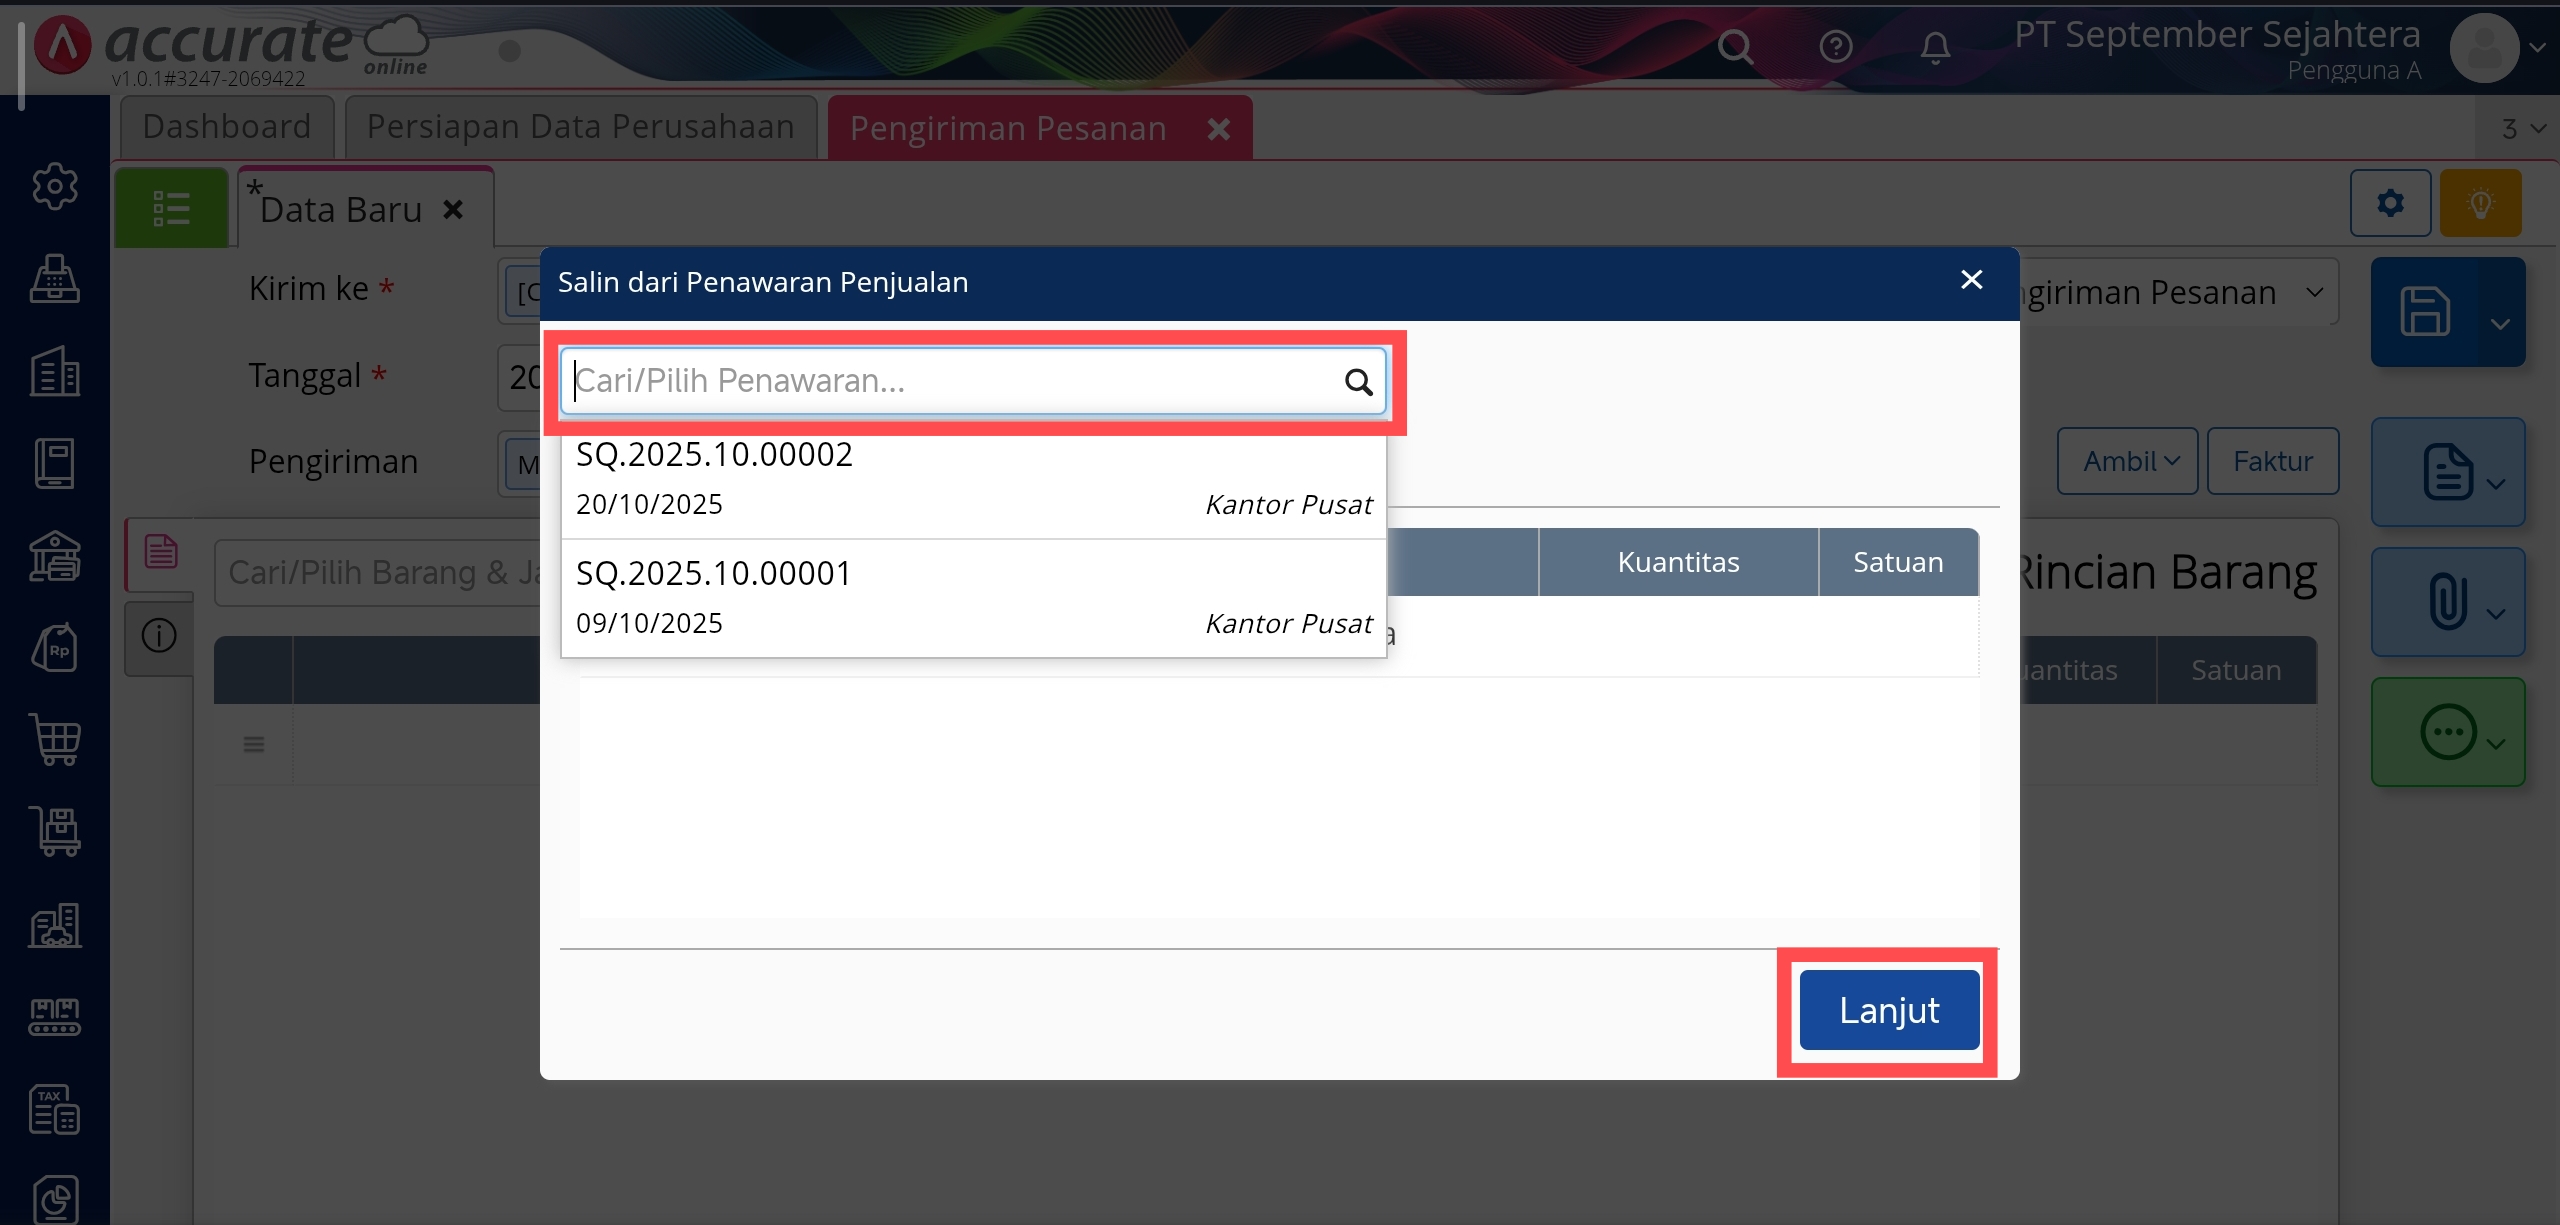The width and height of the screenshot is (2560, 1225).
Task: Click the cash register sidebar icon
Action: click(55, 279)
